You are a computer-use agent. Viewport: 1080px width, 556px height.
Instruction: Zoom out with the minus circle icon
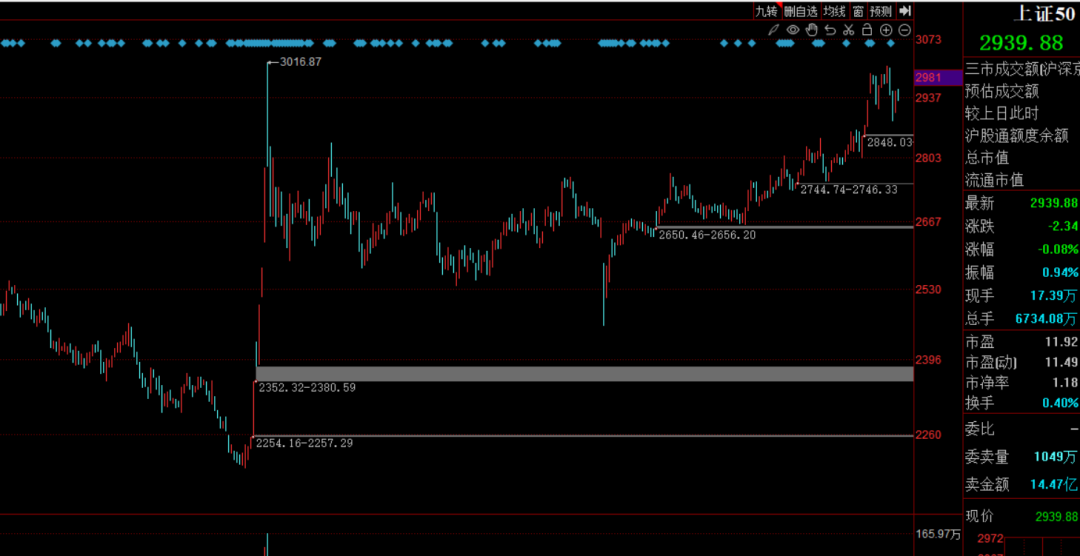click(x=904, y=30)
